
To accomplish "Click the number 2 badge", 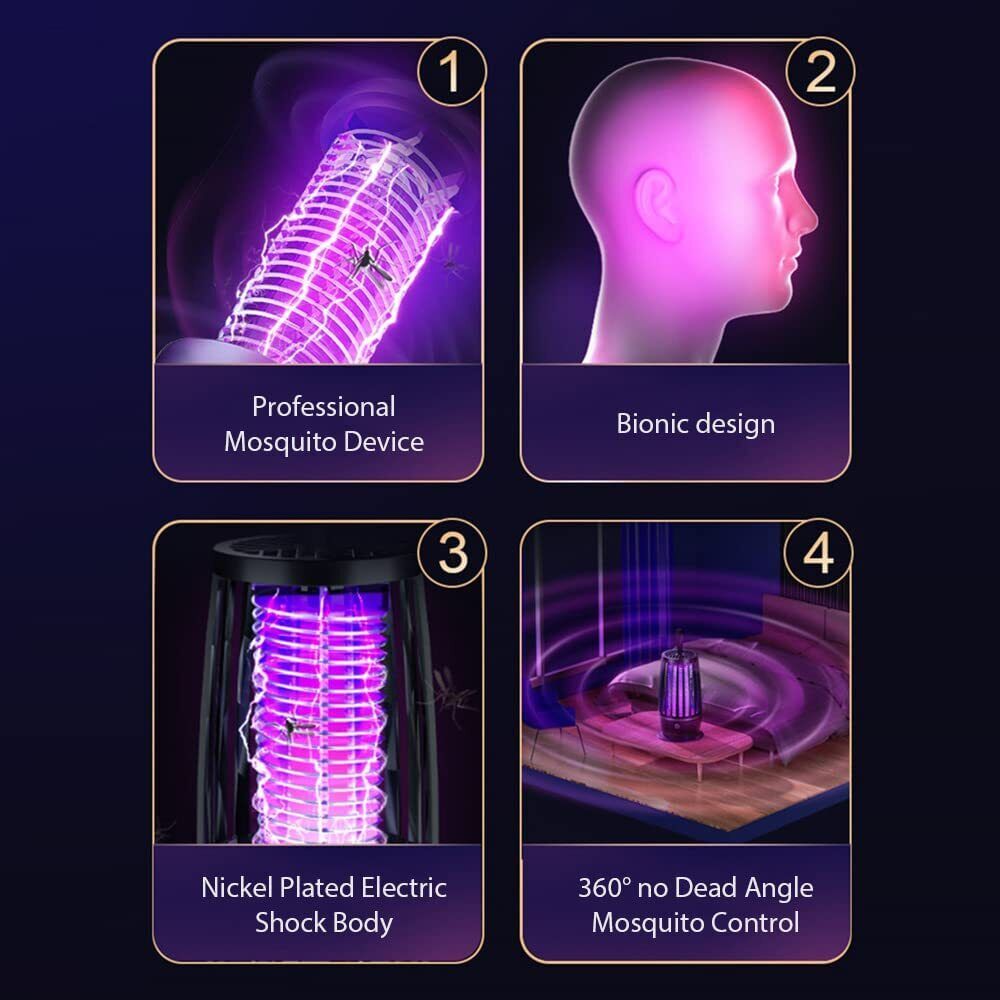I will [820, 71].
